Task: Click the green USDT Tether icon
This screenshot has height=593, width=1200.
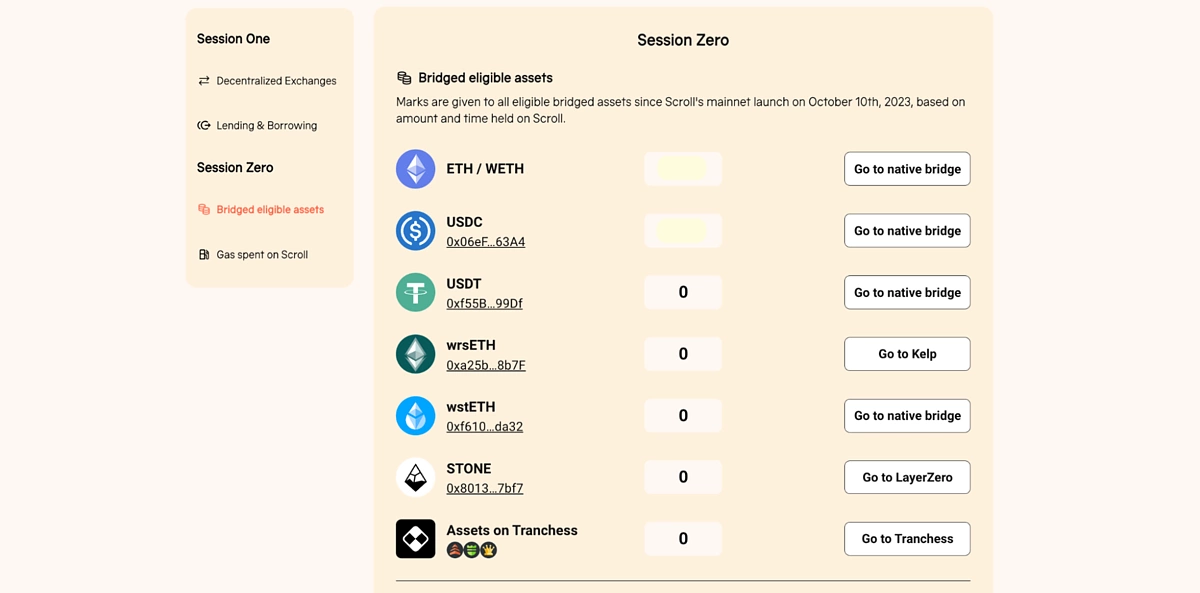Action: tap(415, 292)
